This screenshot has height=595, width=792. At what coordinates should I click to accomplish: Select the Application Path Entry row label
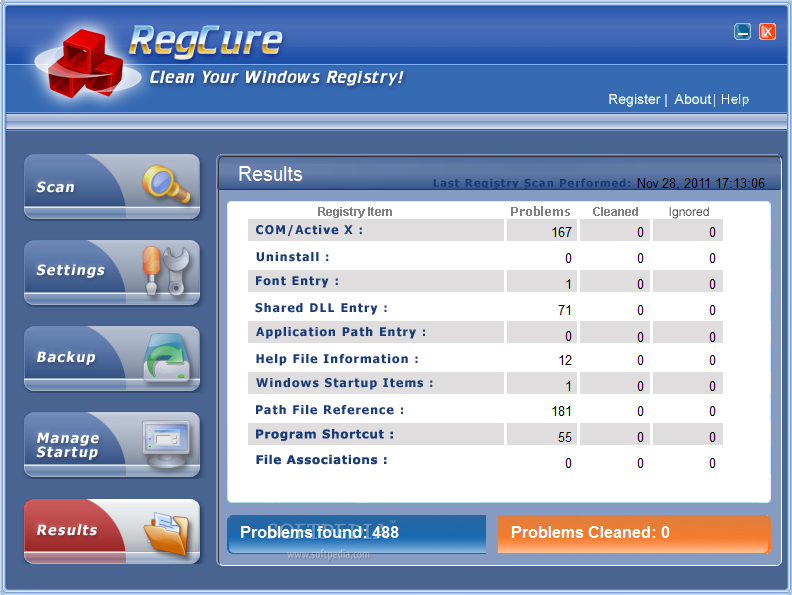340,332
